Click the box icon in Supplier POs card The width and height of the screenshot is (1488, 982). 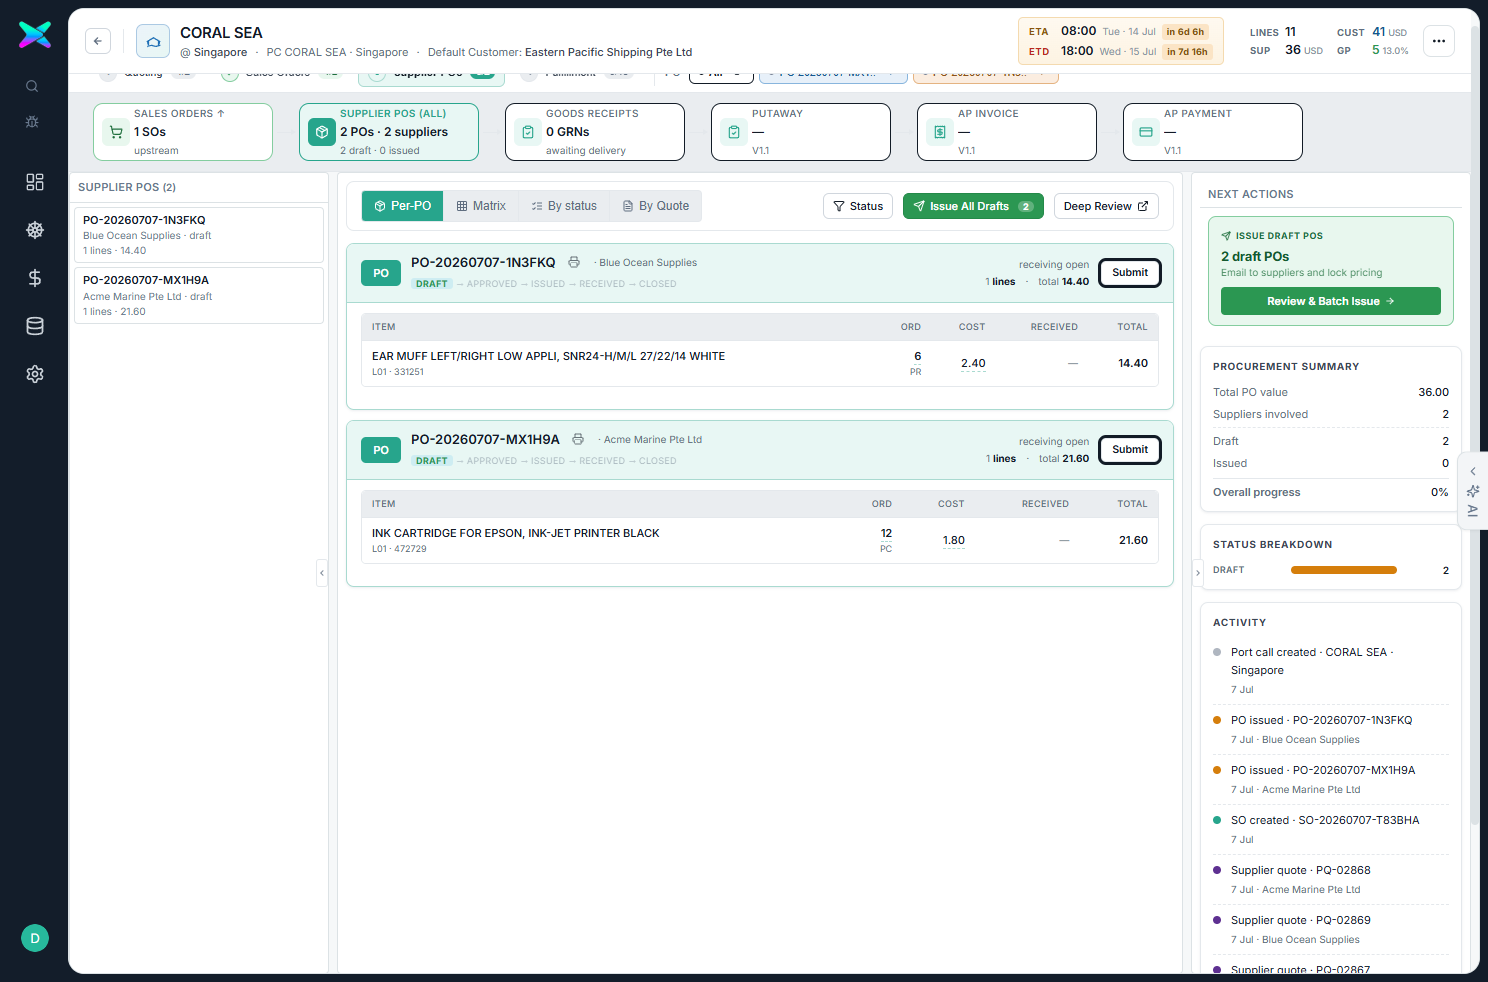(322, 132)
